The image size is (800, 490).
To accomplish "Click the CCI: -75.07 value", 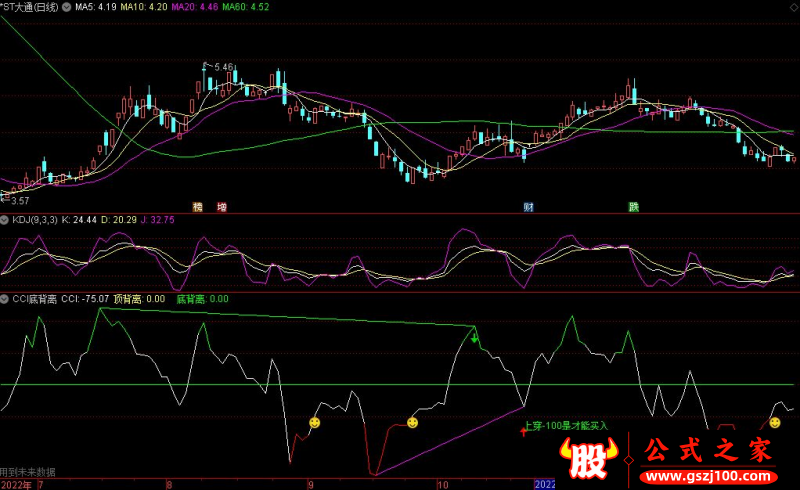I will (x=85, y=299).
